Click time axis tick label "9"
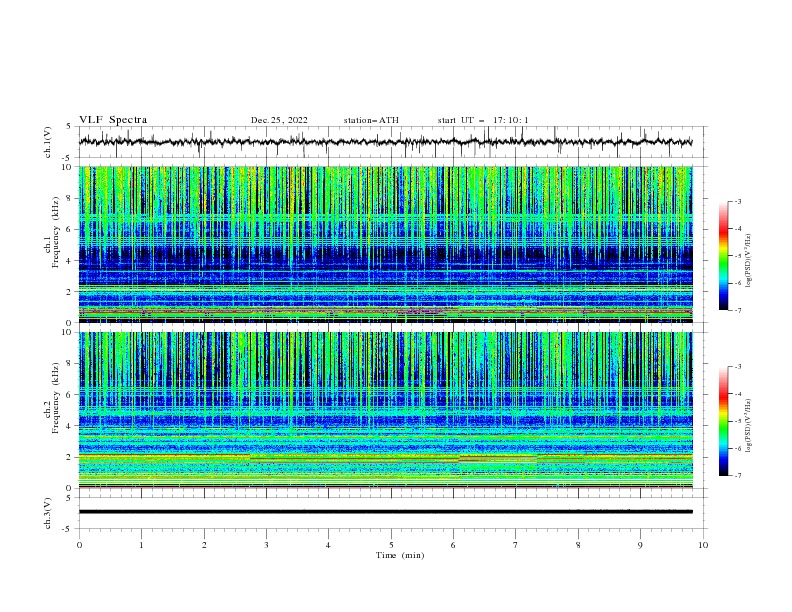Image resolution: width=792 pixels, height=612 pixels. (x=640, y=545)
